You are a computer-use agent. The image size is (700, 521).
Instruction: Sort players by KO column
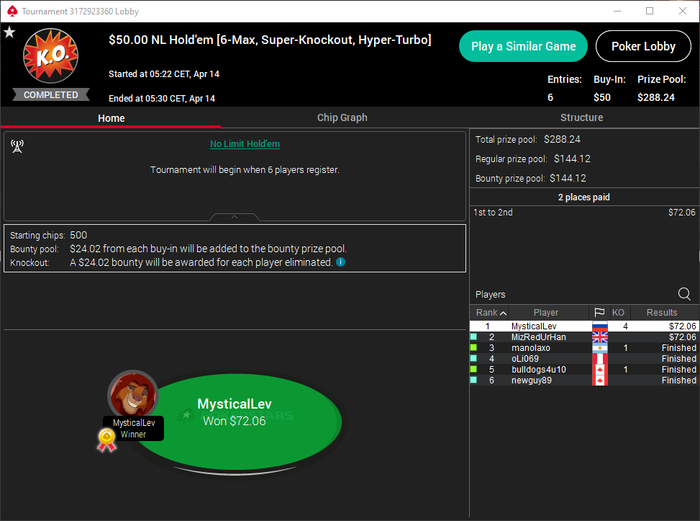(x=618, y=312)
